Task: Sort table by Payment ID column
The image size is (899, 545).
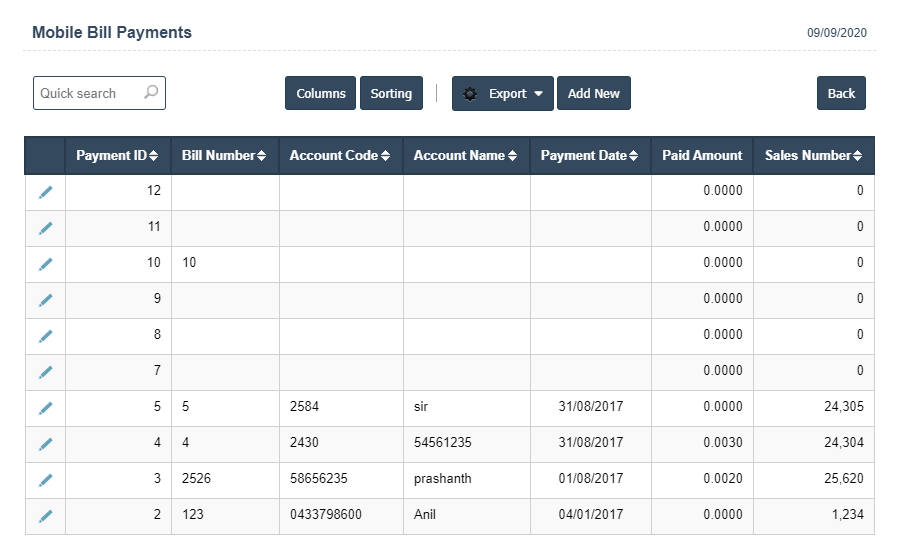Action: click(x=117, y=156)
